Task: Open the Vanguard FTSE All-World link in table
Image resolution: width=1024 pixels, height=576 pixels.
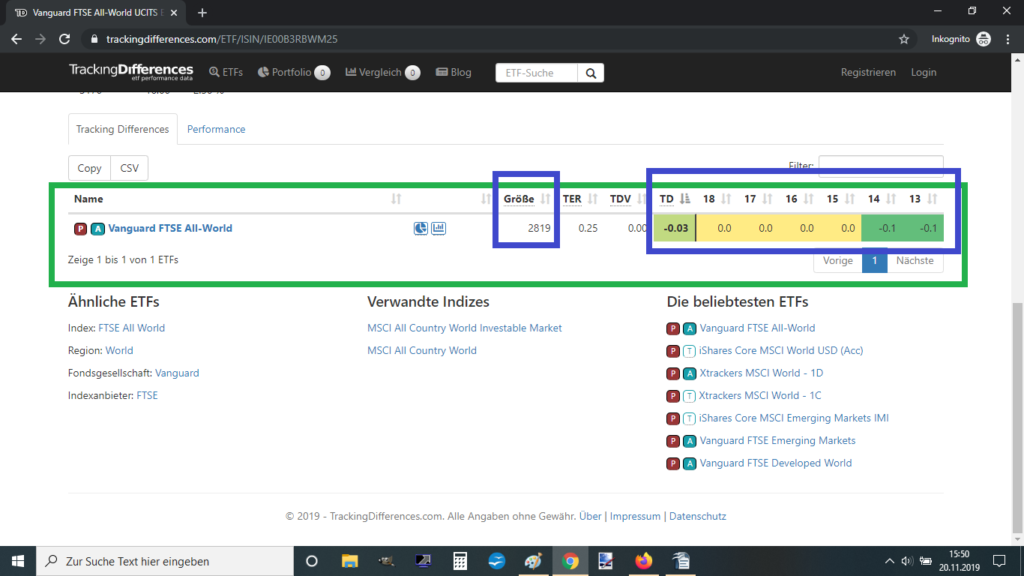Action: click(x=170, y=229)
